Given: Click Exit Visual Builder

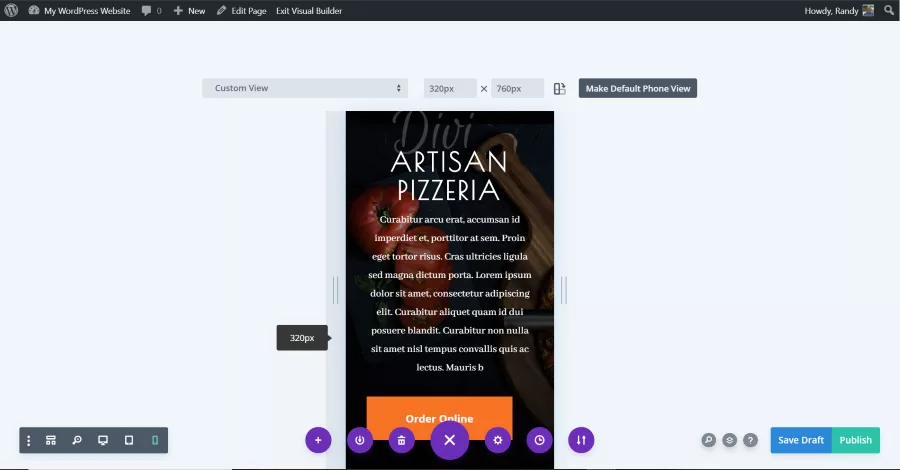Looking at the screenshot, I should tap(309, 10).
